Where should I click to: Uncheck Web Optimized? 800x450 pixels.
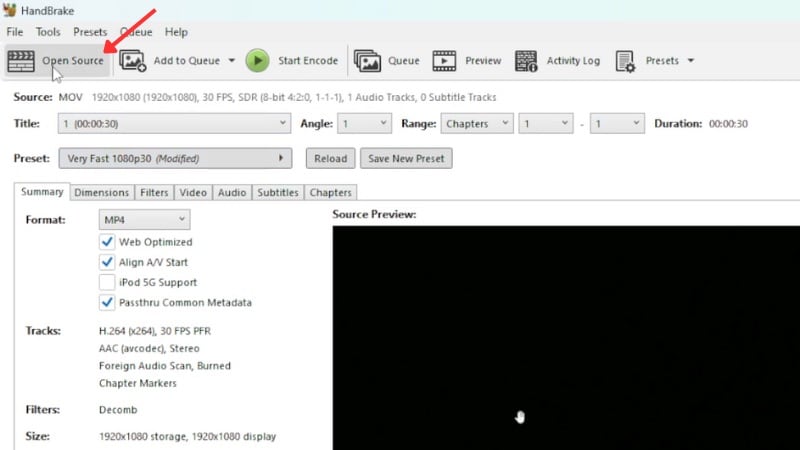[x=107, y=242]
